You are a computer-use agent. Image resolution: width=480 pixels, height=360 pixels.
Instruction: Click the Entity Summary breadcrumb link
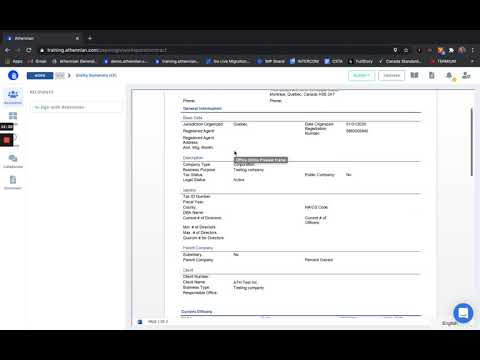tap(96, 75)
